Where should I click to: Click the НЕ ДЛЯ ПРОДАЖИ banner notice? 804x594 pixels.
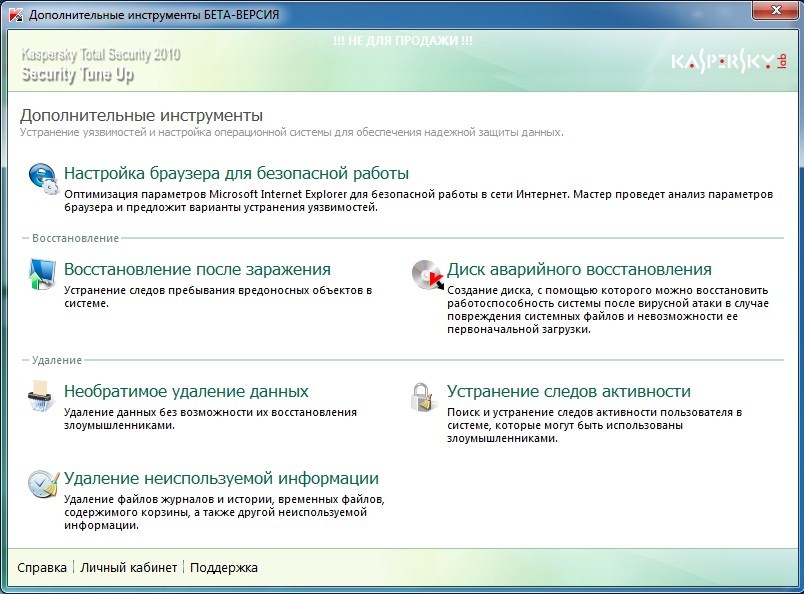point(403,41)
